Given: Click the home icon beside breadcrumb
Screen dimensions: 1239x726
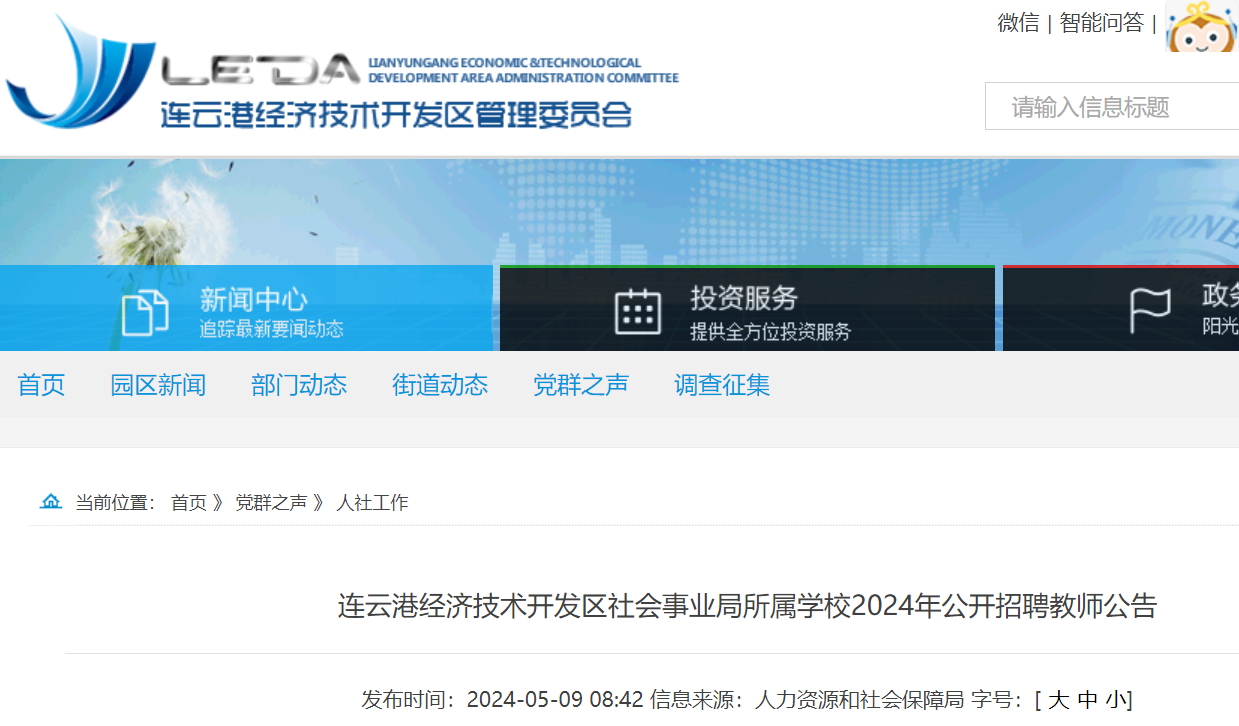Looking at the screenshot, I should coord(51,502).
